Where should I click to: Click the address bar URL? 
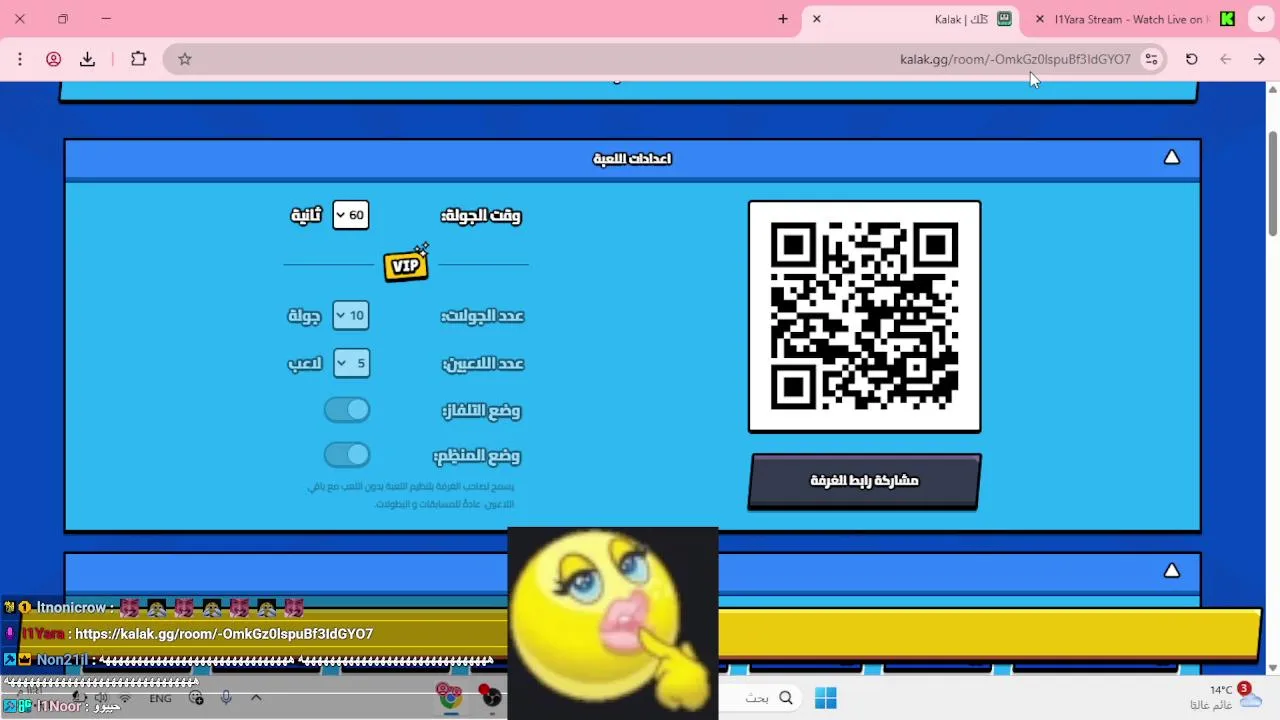pos(1015,59)
